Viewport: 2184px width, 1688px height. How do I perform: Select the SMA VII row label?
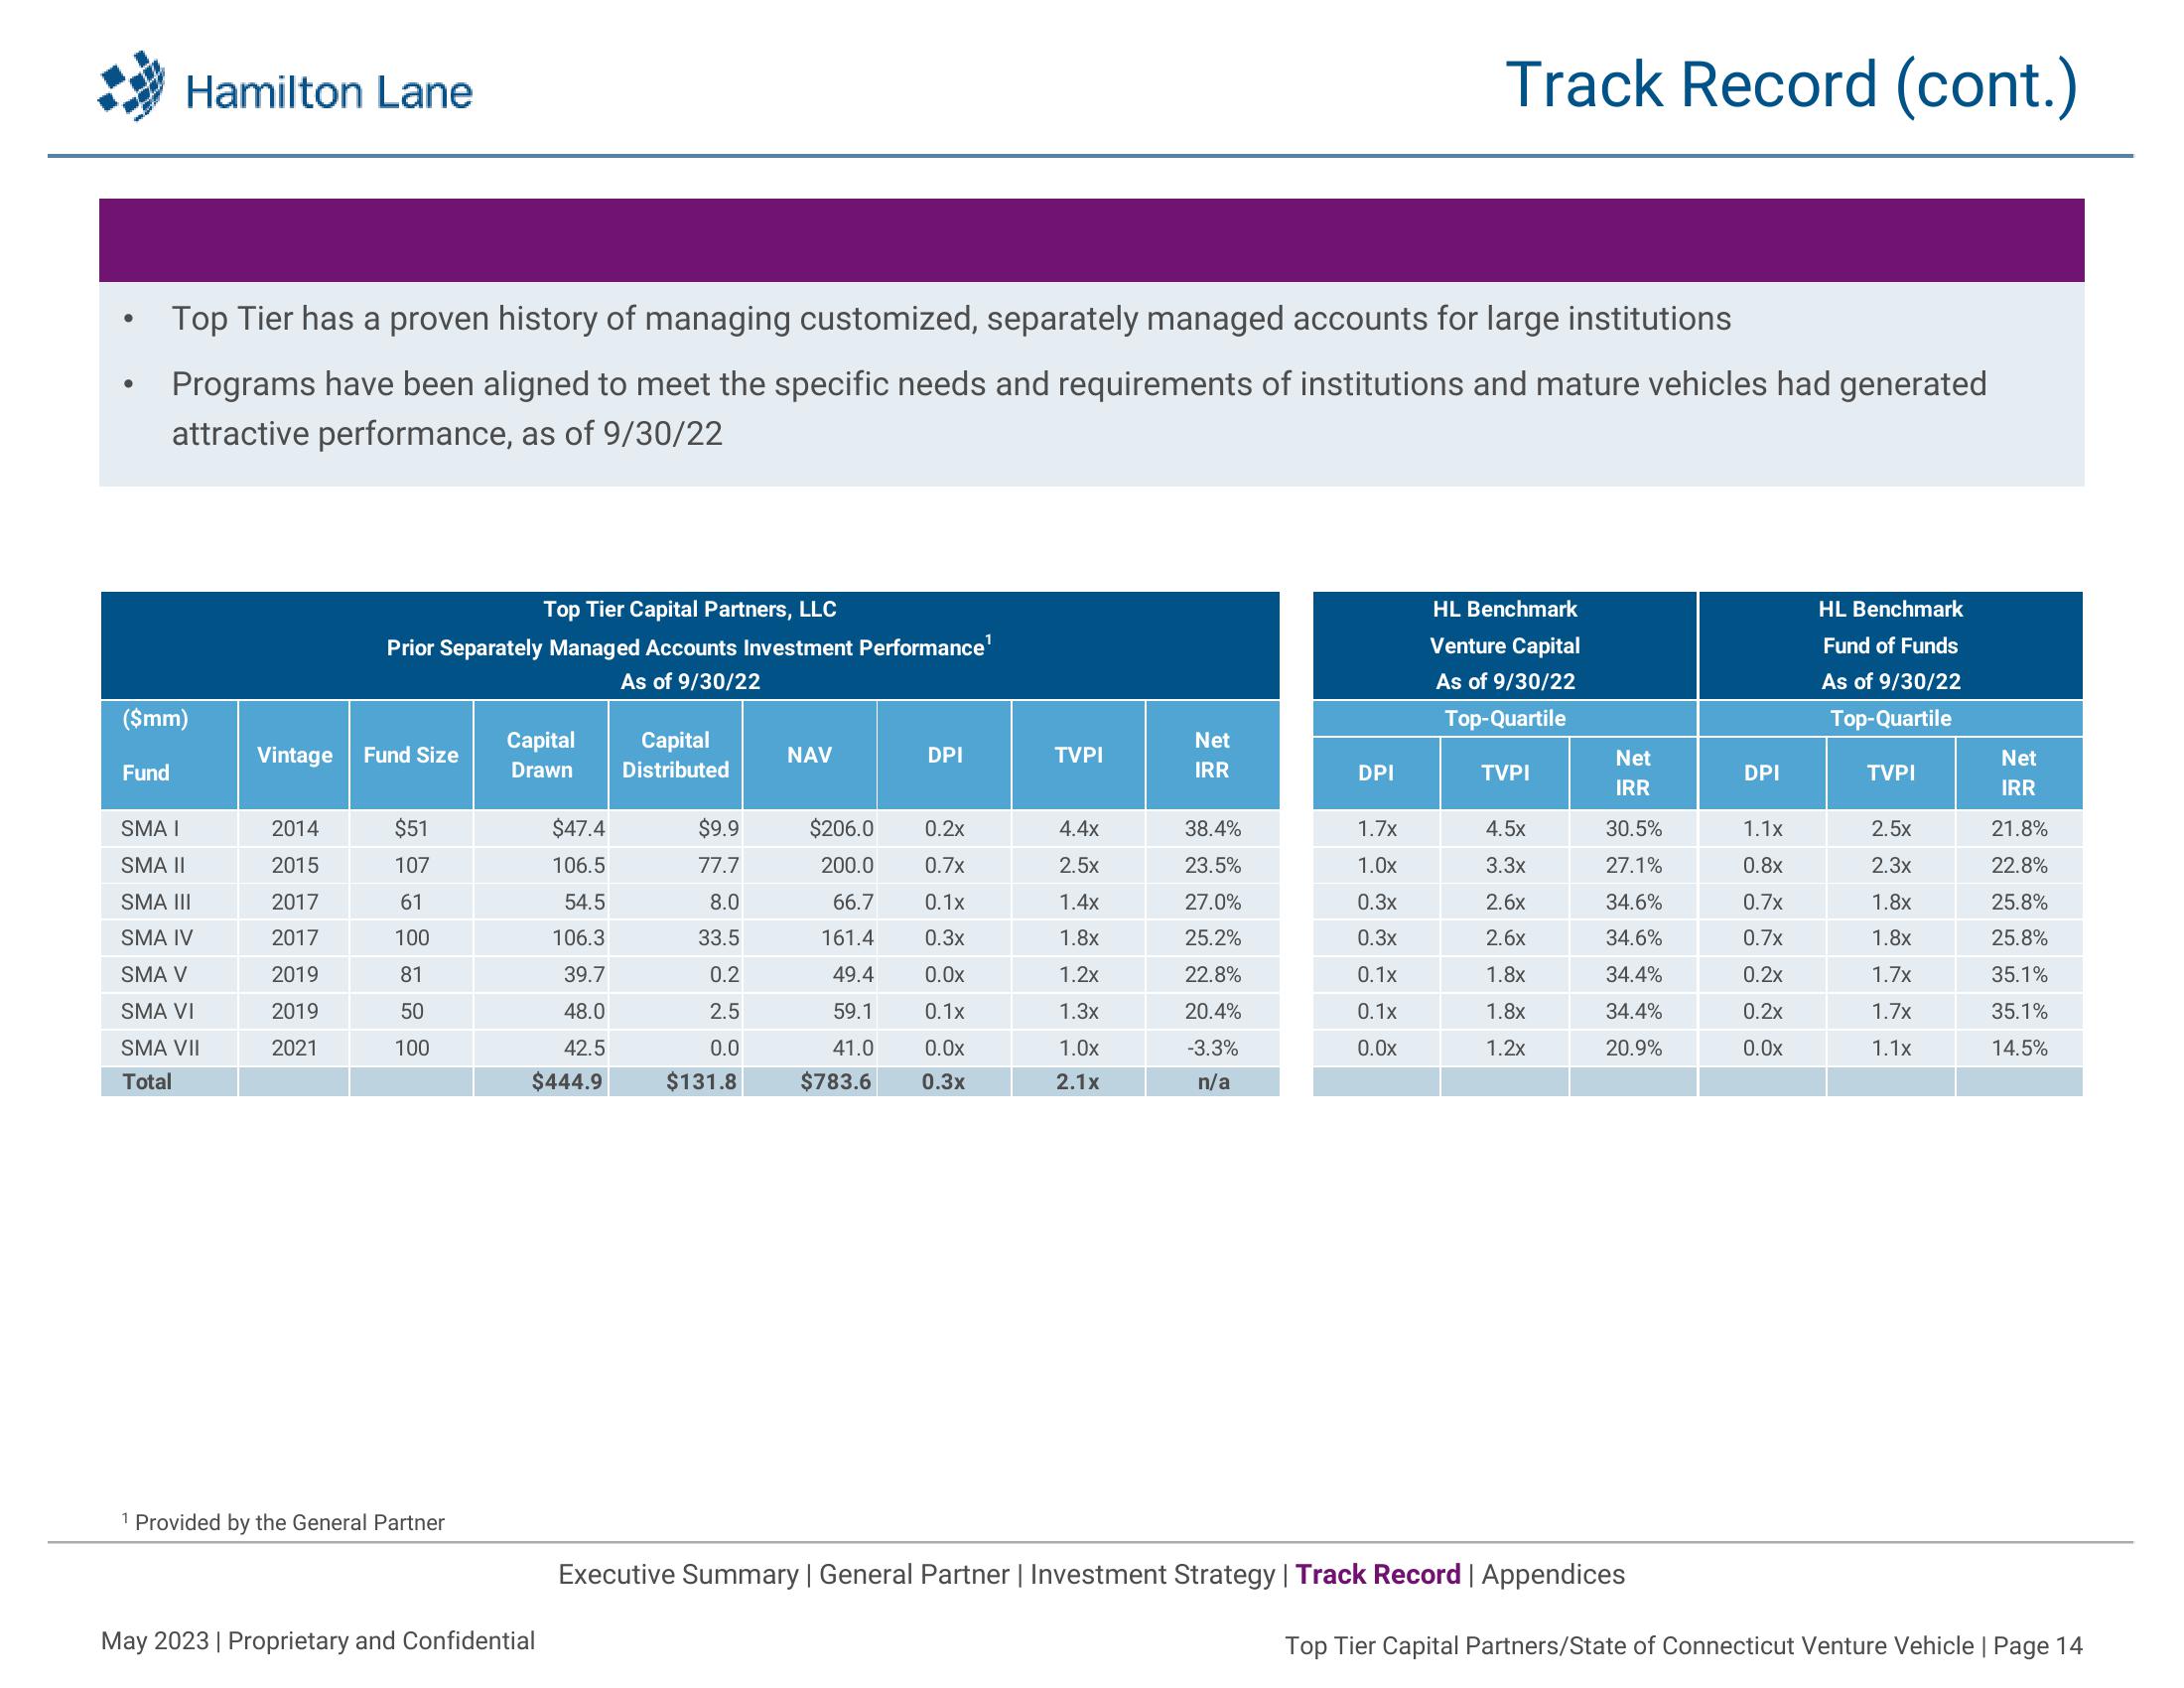pos(160,1048)
